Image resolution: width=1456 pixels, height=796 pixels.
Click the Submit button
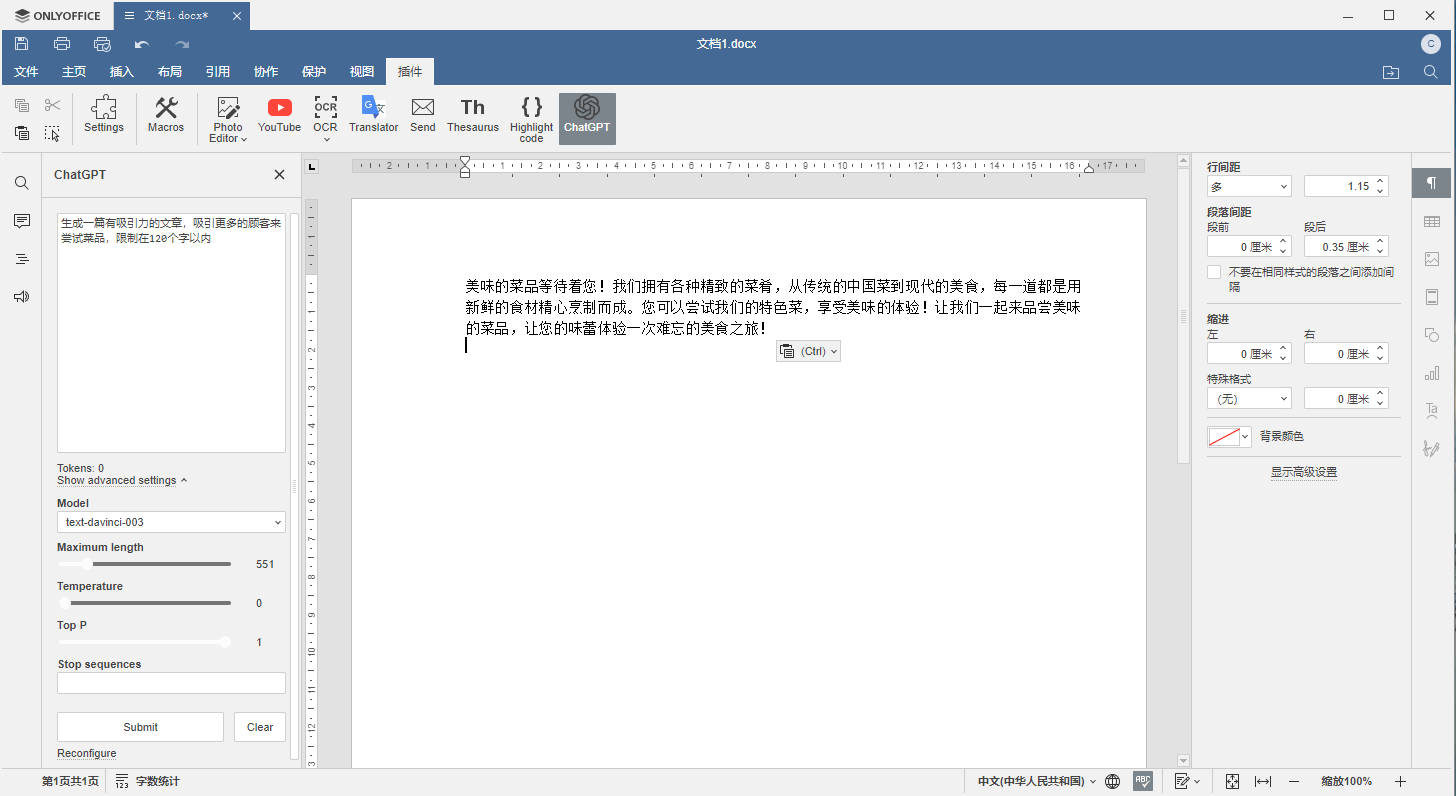[x=140, y=727]
